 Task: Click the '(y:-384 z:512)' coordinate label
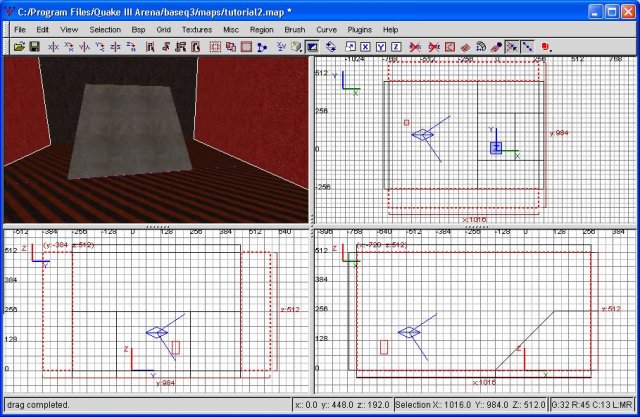coord(69,245)
